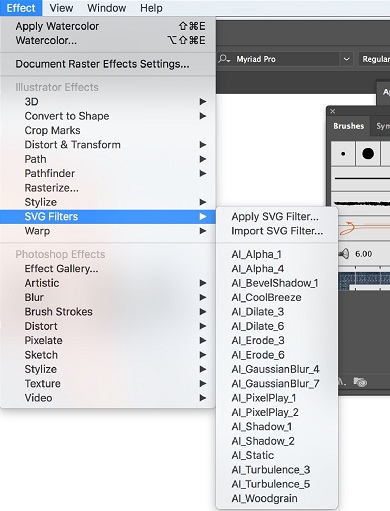The height and width of the screenshot is (511, 390).
Task: Apply AI_BevelShadow_1 filter
Action: [277, 283]
